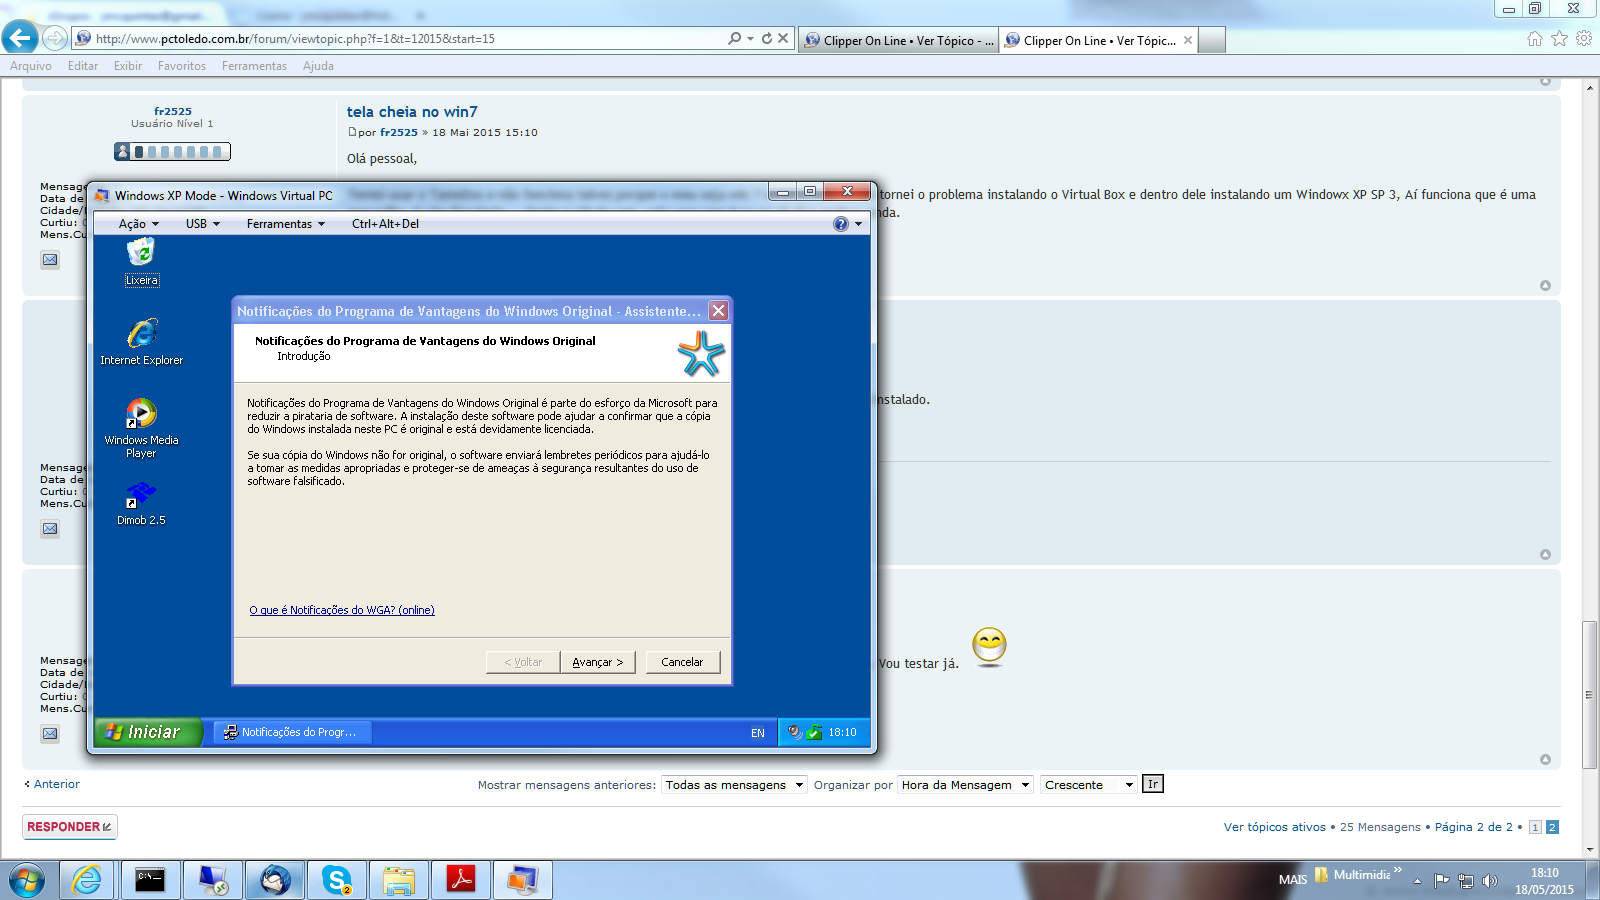Open Thunderbird from the taskbar

[x=275, y=880]
